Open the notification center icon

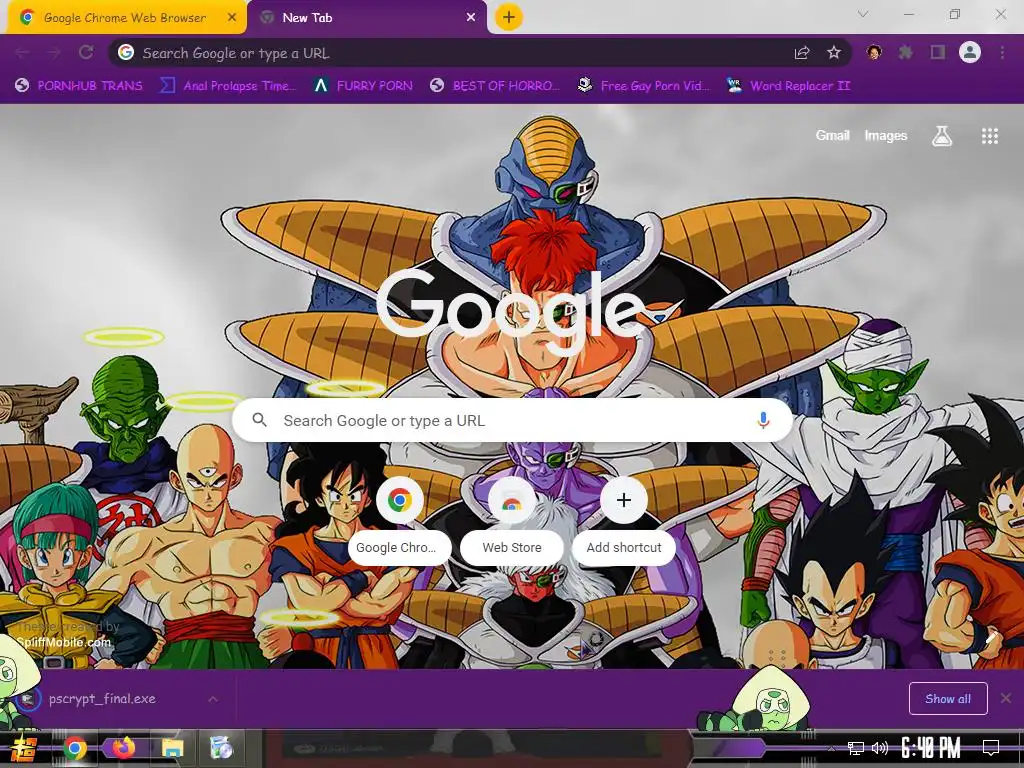point(991,748)
